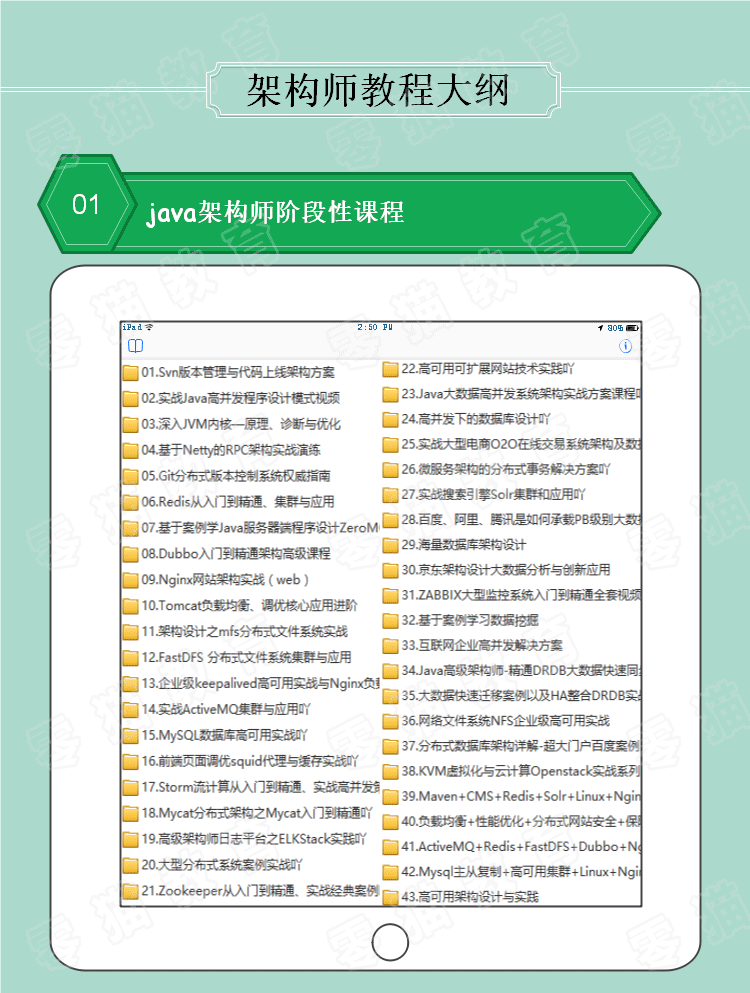Open folder 07.基于案例学Java服务器端程序设计
750x993 pixels.
(251, 528)
